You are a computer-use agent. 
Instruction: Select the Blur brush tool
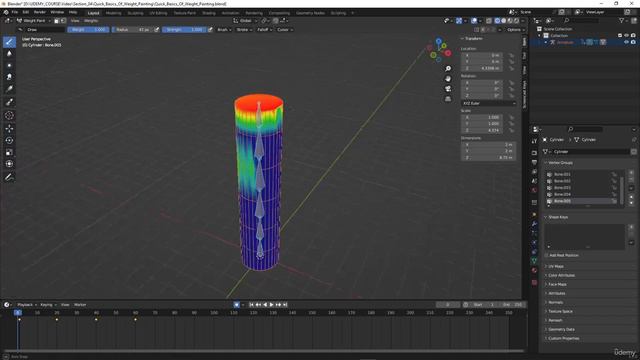coord(9,53)
